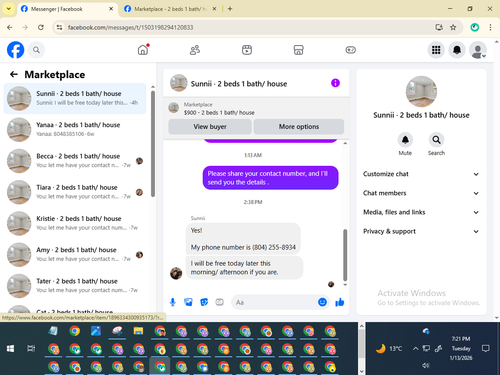Click the Sunnii chat header title
Image resolution: width=500 pixels, height=375 pixels.
[239, 84]
